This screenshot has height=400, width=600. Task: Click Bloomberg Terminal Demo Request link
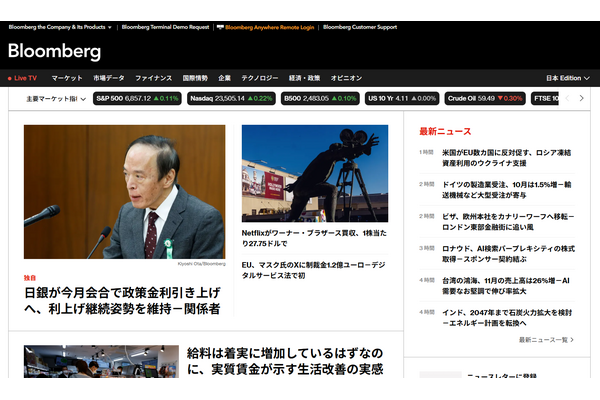[x=165, y=27]
